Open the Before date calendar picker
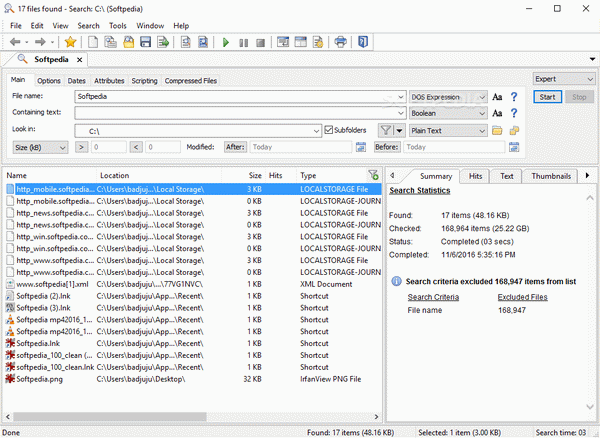 click(514, 147)
